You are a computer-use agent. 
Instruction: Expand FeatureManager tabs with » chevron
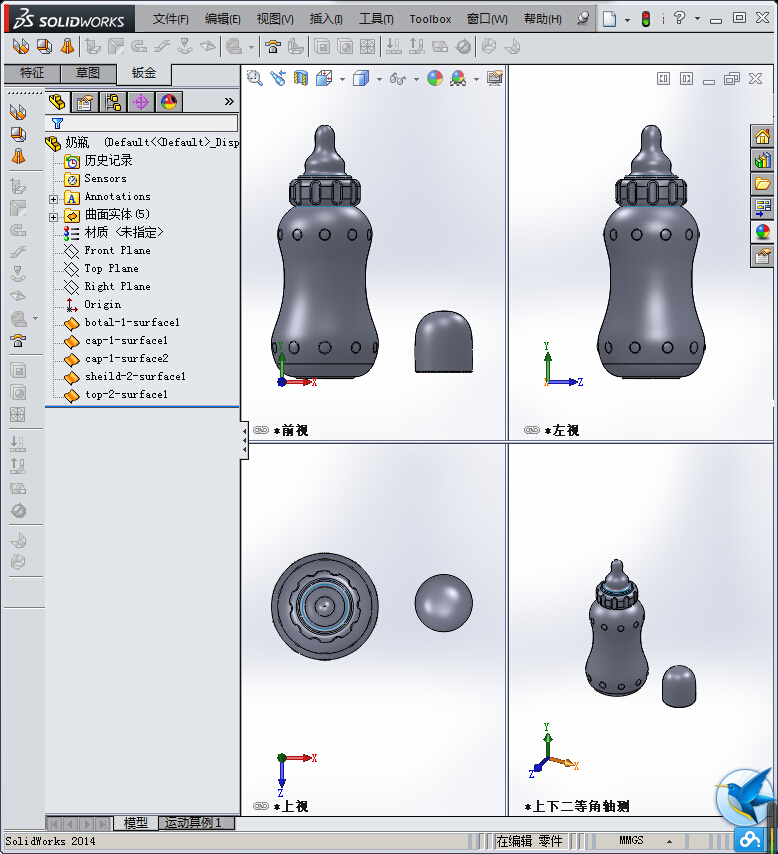pos(229,101)
